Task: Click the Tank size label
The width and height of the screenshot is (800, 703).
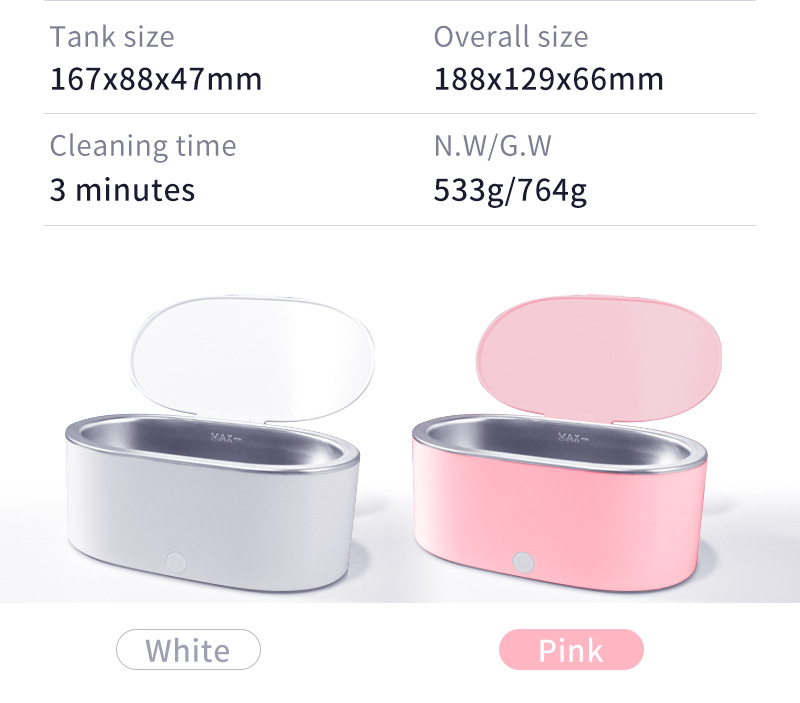Action: click(x=112, y=37)
